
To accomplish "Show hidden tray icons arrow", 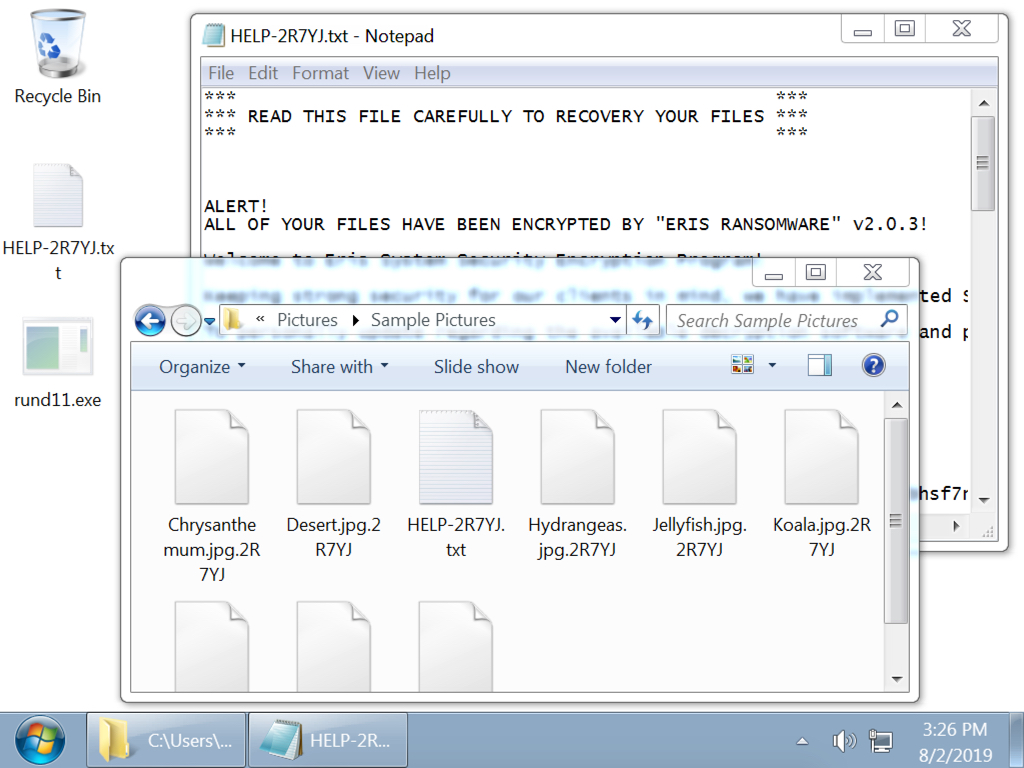I will coord(802,741).
